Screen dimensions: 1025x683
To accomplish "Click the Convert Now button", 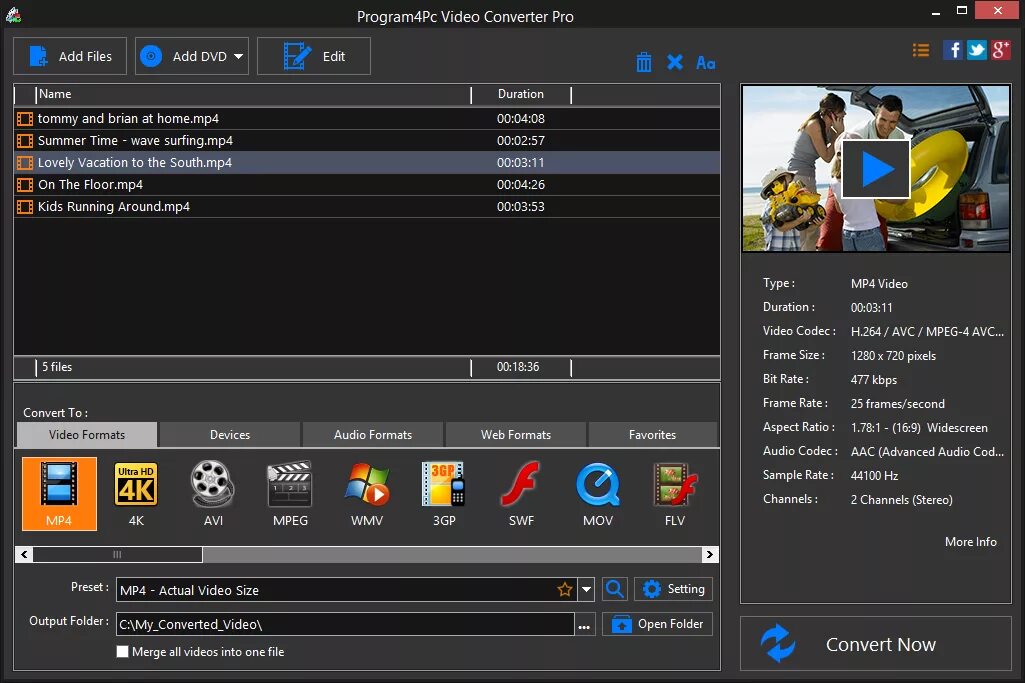I will click(x=876, y=644).
